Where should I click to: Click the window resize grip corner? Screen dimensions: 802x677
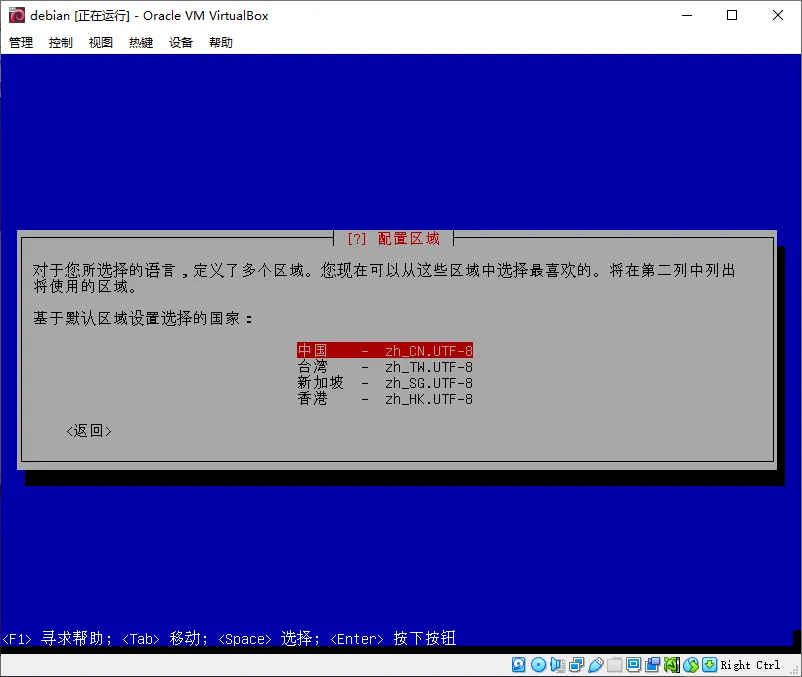[794, 670]
